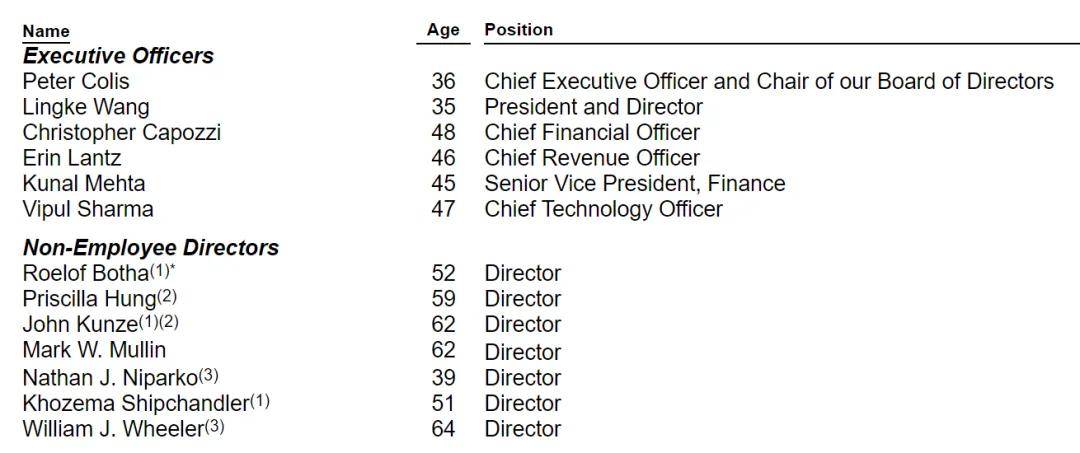Click Roelof Botha's name

pyautogui.click(x=85, y=273)
